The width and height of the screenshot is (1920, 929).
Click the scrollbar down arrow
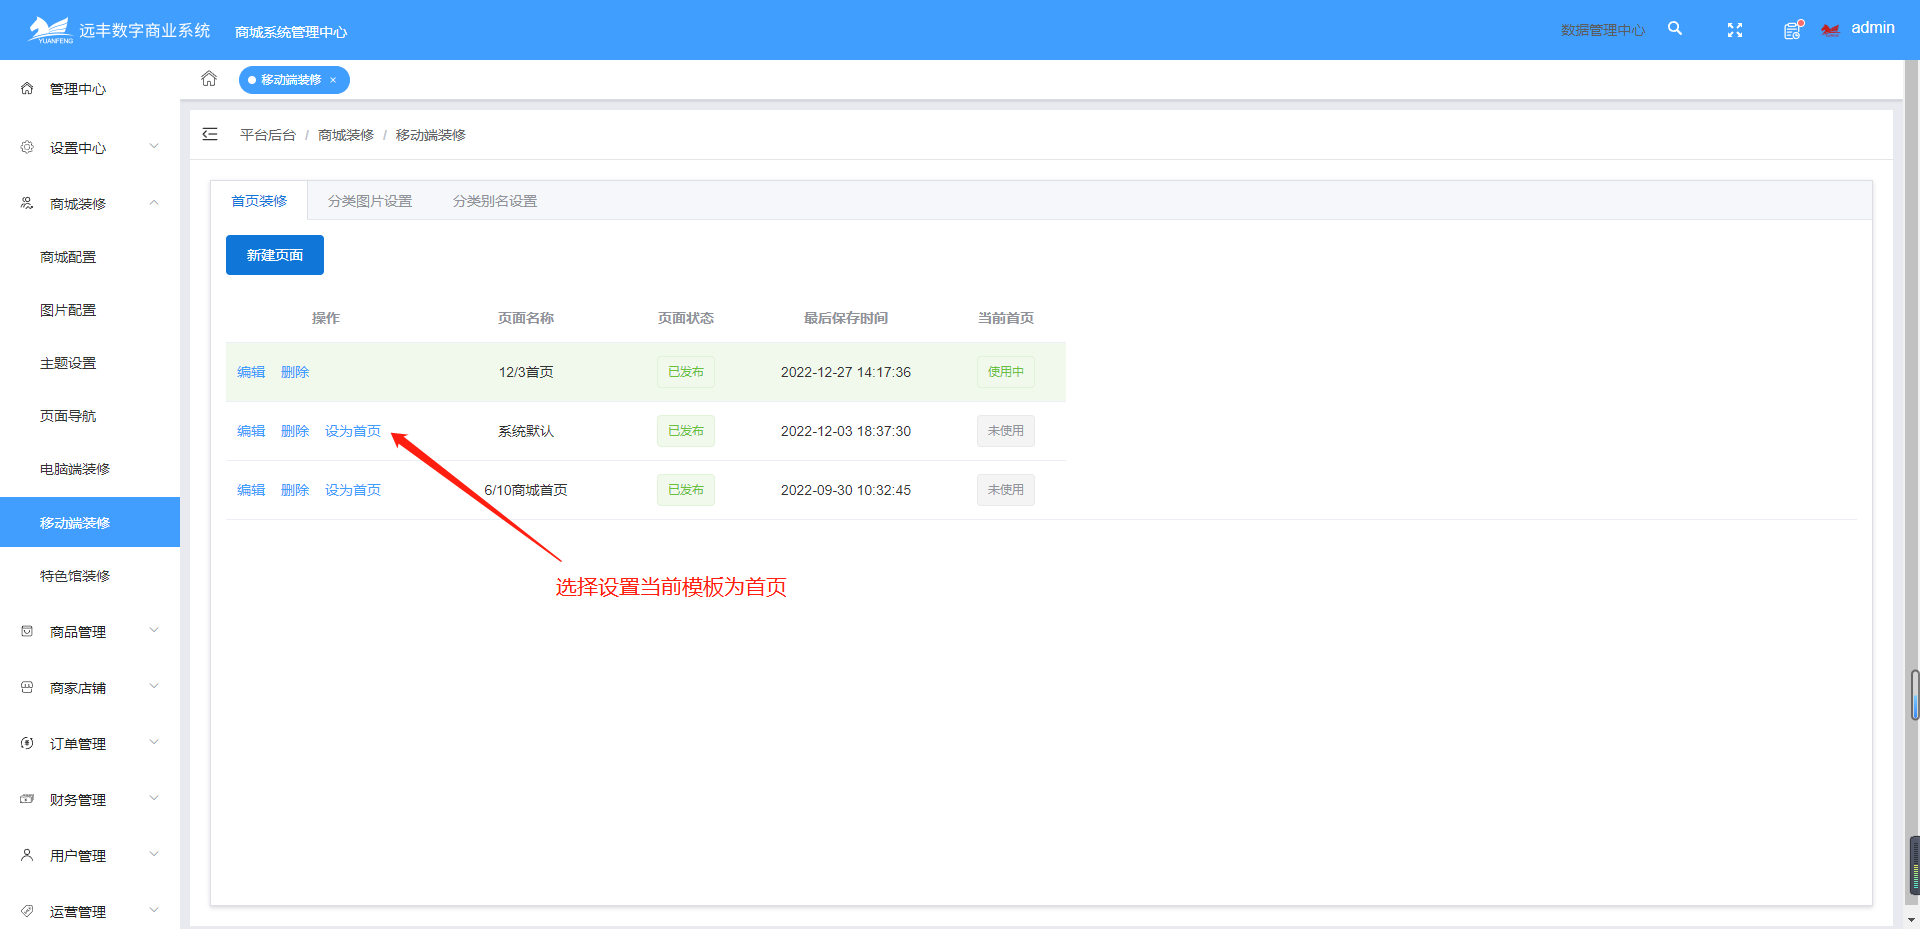click(x=1912, y=920)
